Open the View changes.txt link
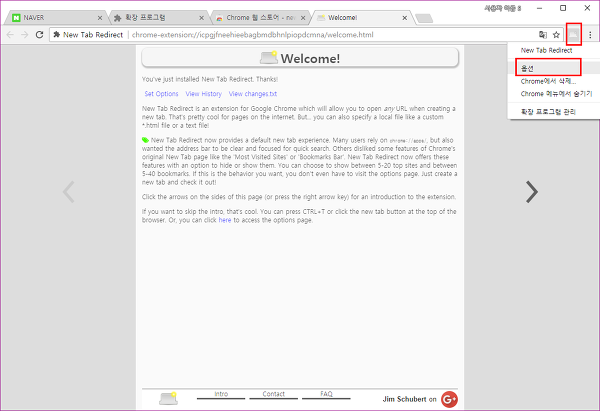The height and width of the screenshot is (411, 600). 253,94
